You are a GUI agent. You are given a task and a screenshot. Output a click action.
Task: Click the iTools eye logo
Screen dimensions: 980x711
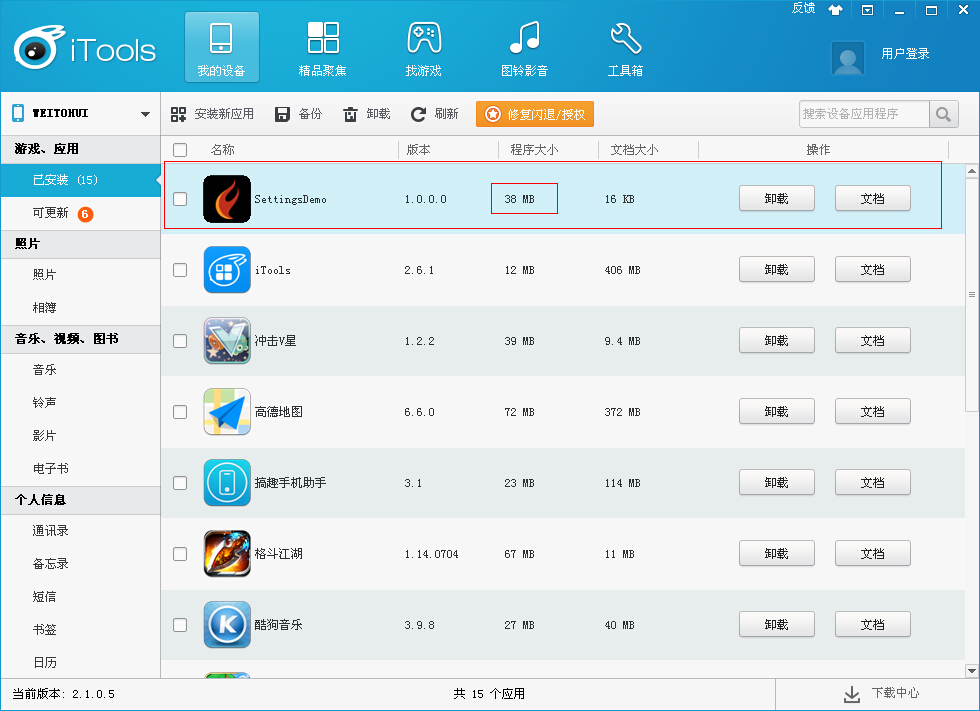40,47
